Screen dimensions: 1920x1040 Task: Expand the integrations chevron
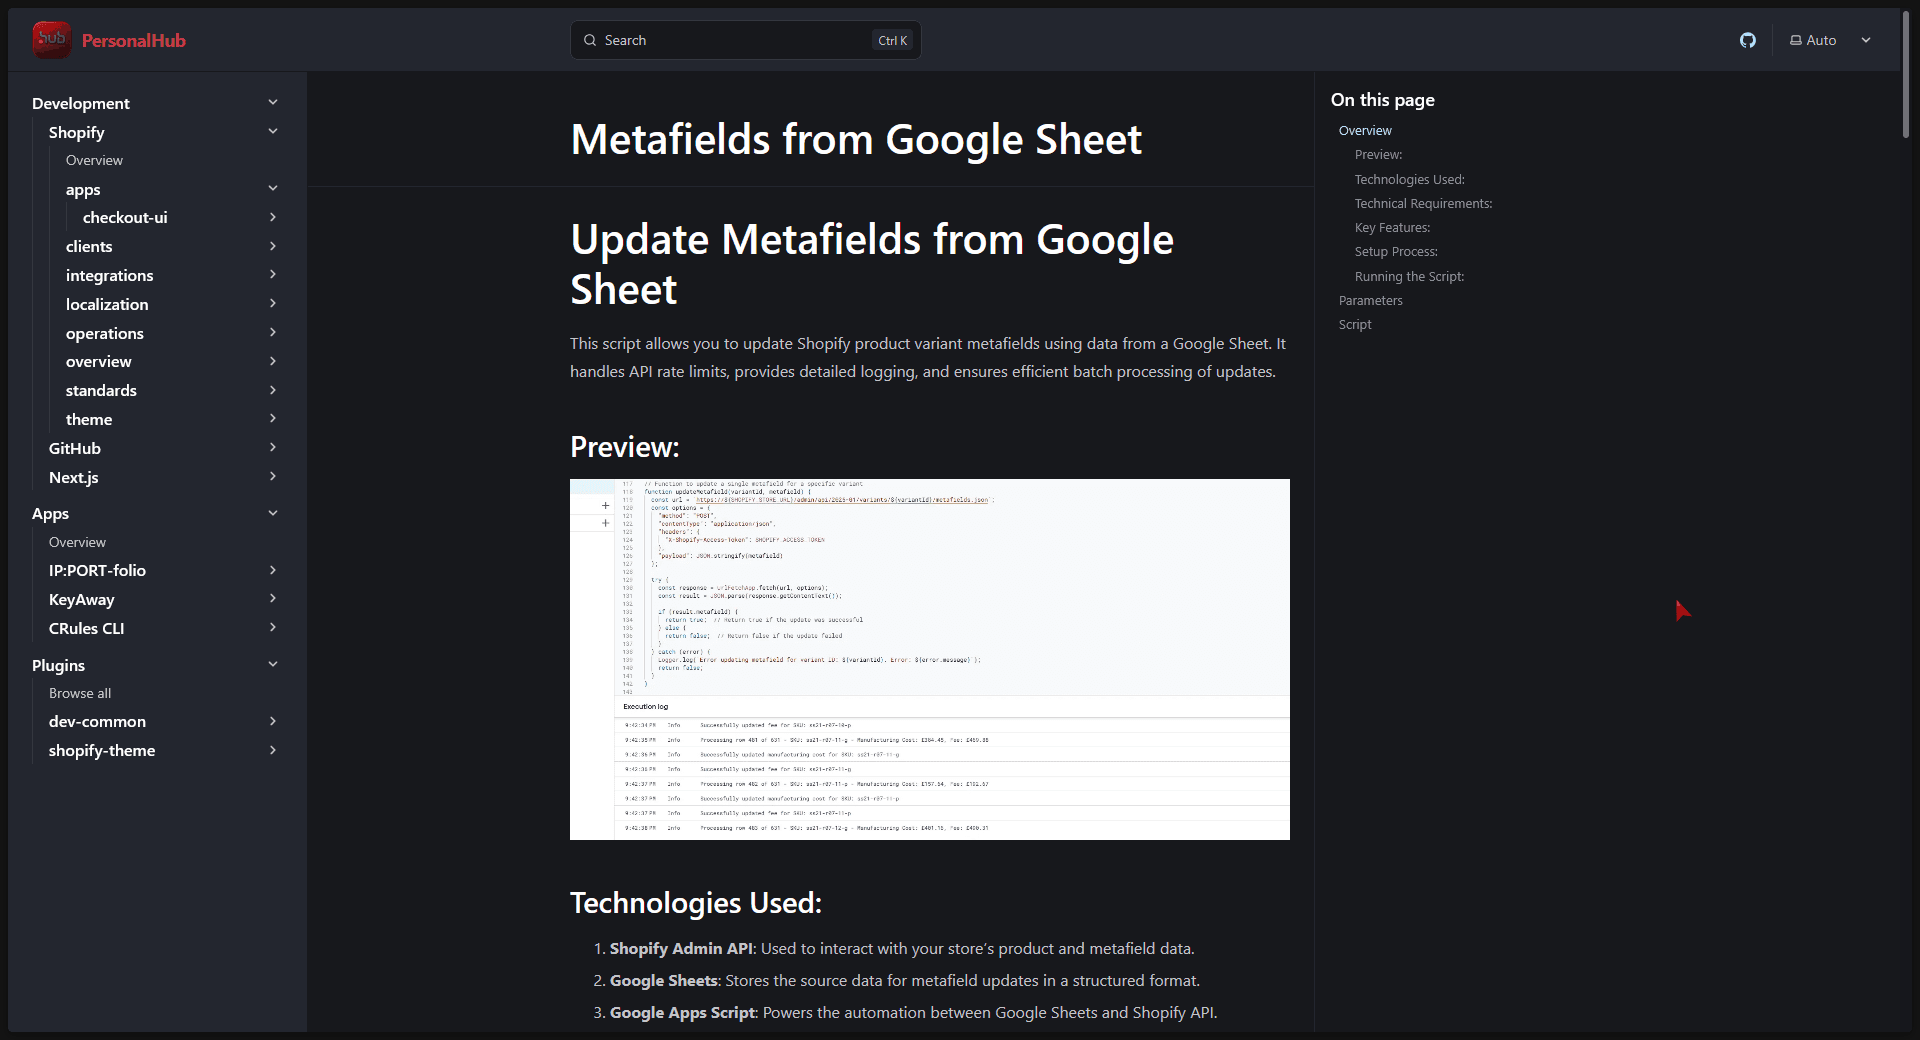click(273, 275)
